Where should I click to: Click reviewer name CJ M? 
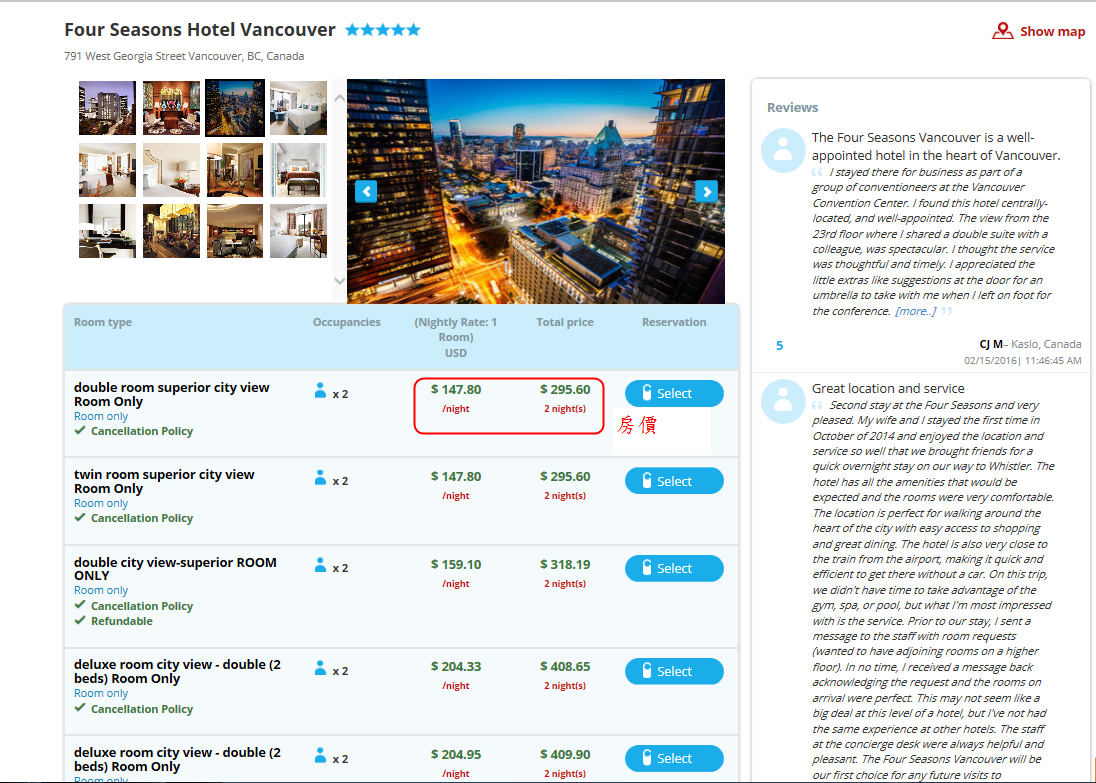pyautogui.click(x=991, y=344)
